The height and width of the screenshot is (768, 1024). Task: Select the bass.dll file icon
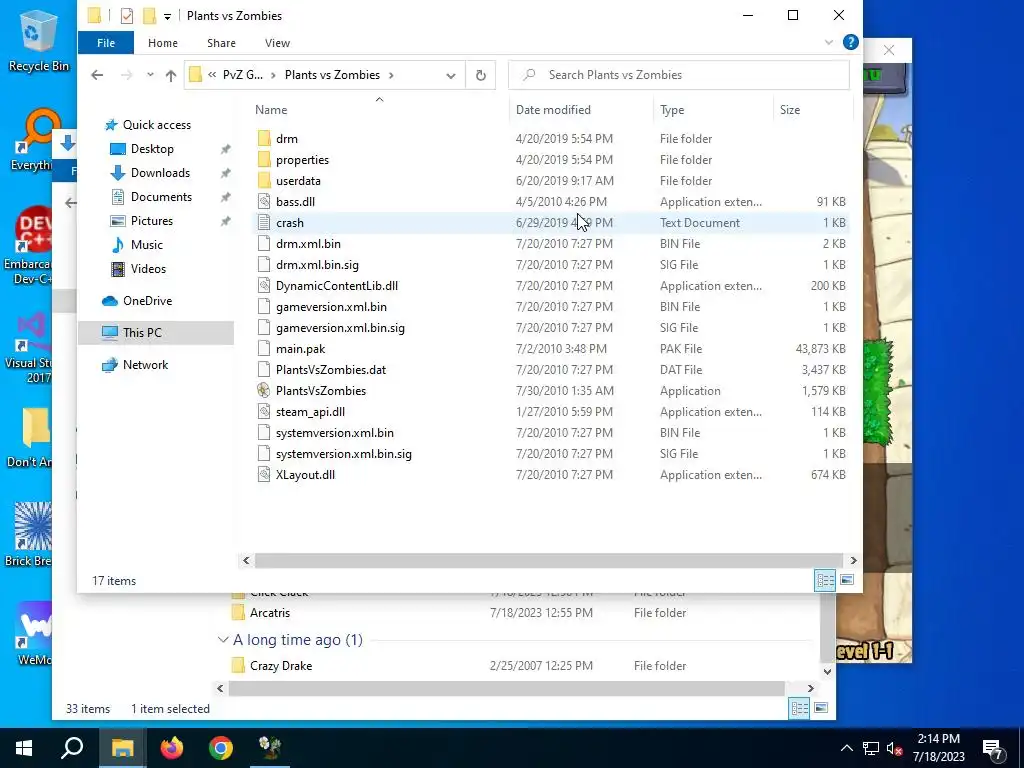point(264,202)
